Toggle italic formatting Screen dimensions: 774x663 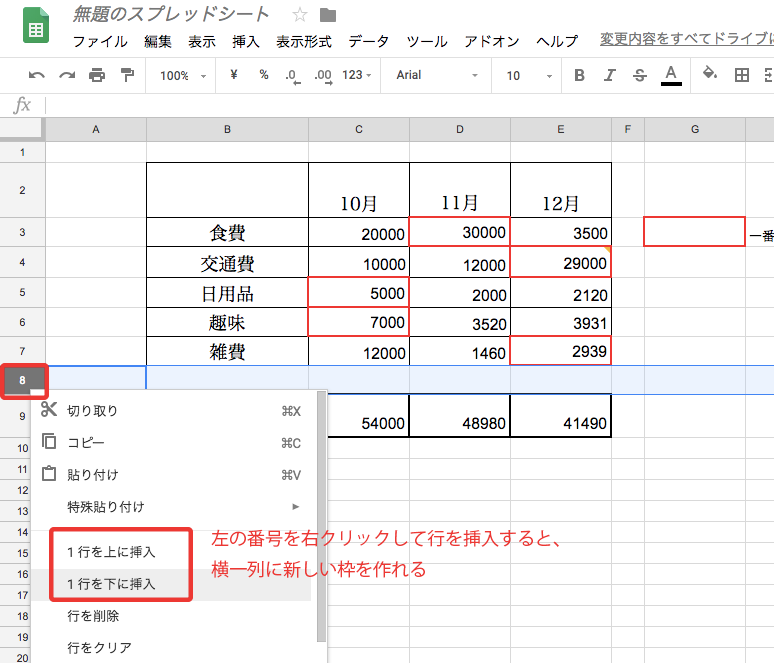point(610,75)
